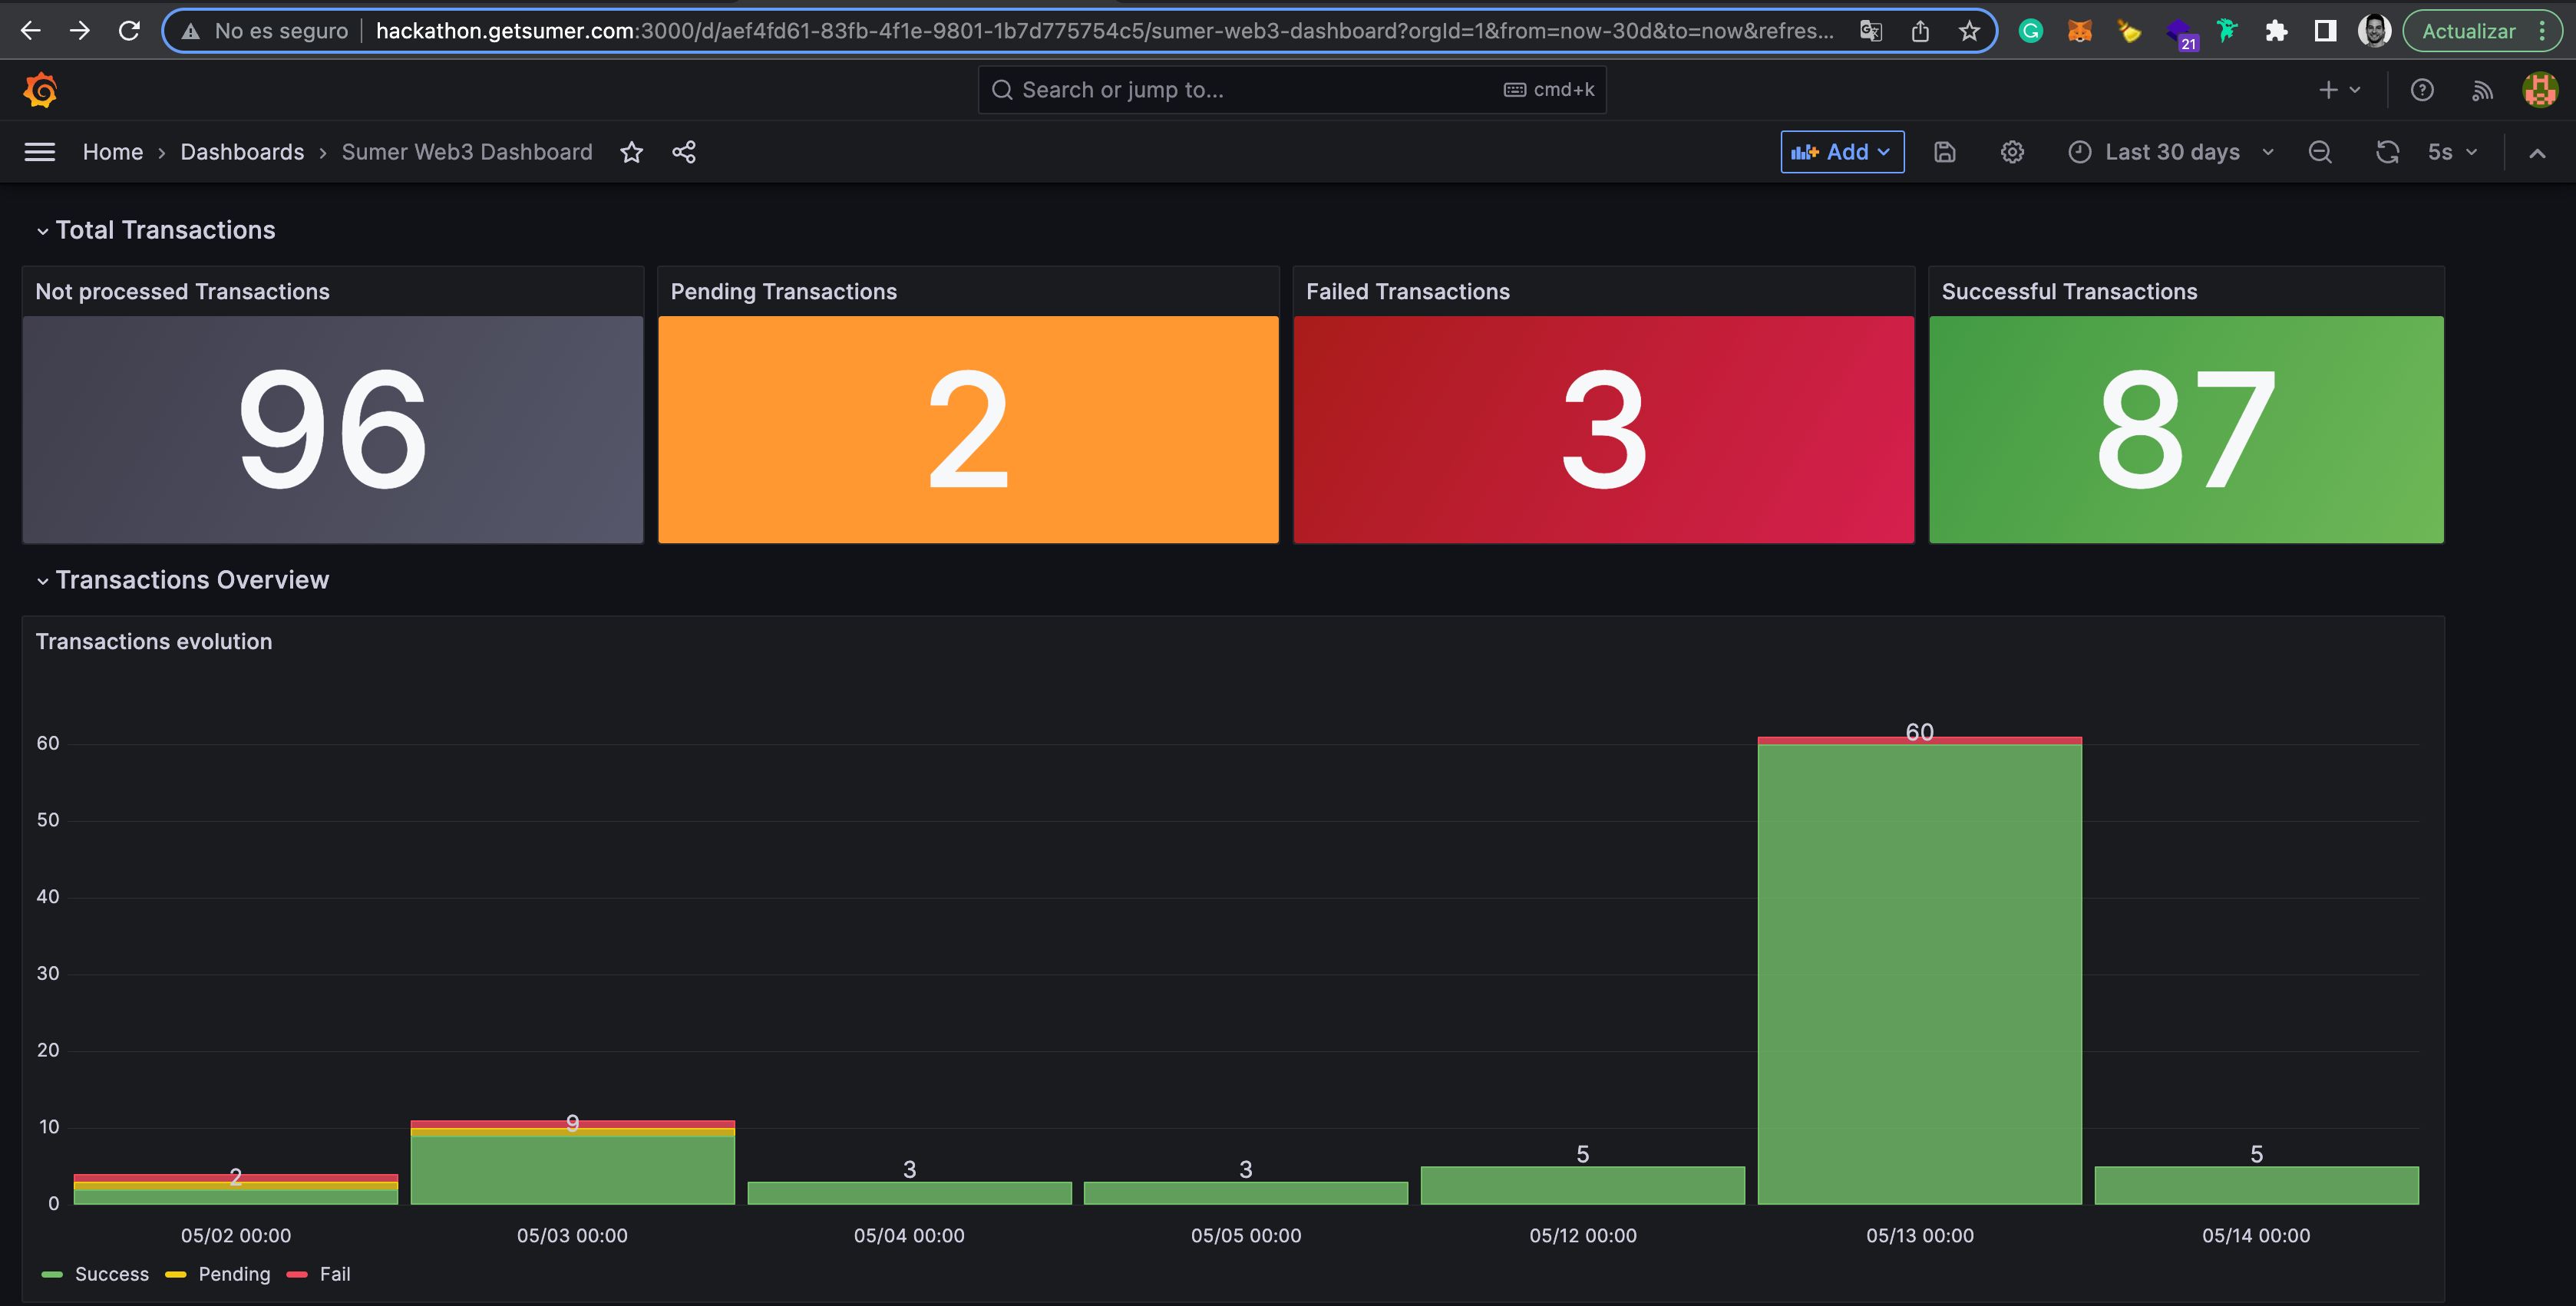Click Sumer Web3 Dashboard breadcrumb

pyautogui.click(x=467, y=152)
